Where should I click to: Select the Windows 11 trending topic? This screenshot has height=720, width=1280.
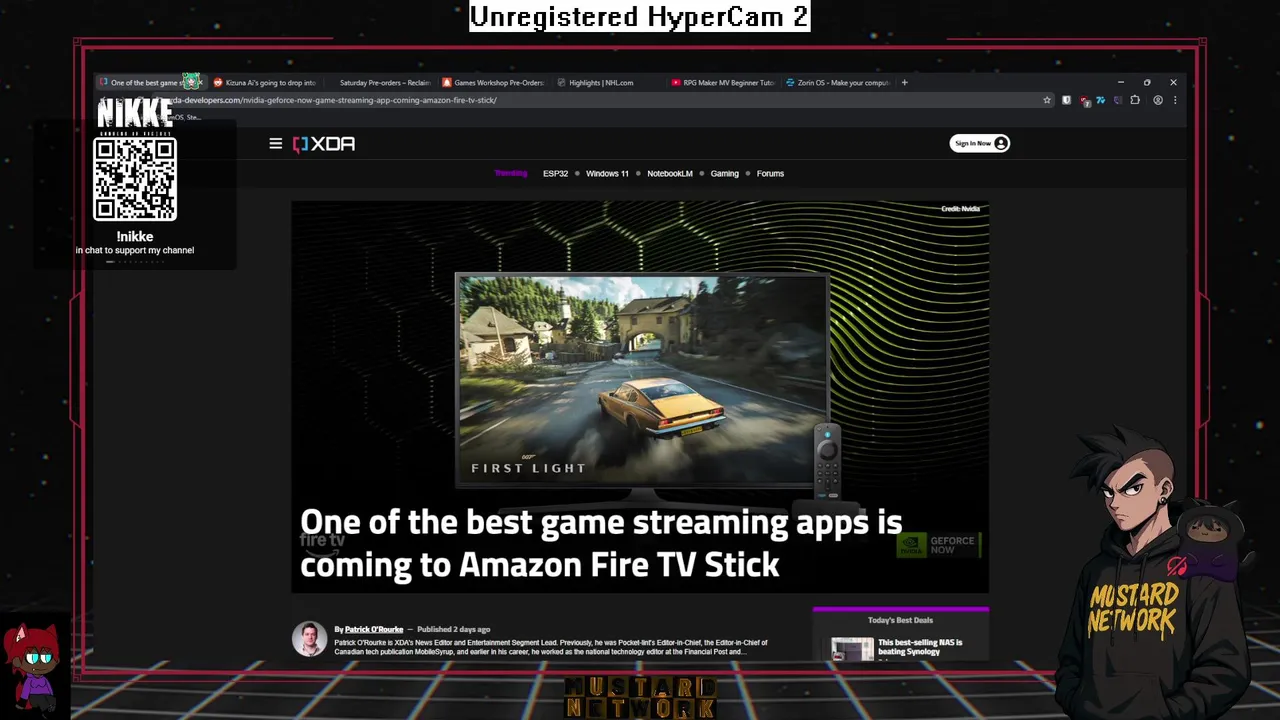(x=607, y=174)
